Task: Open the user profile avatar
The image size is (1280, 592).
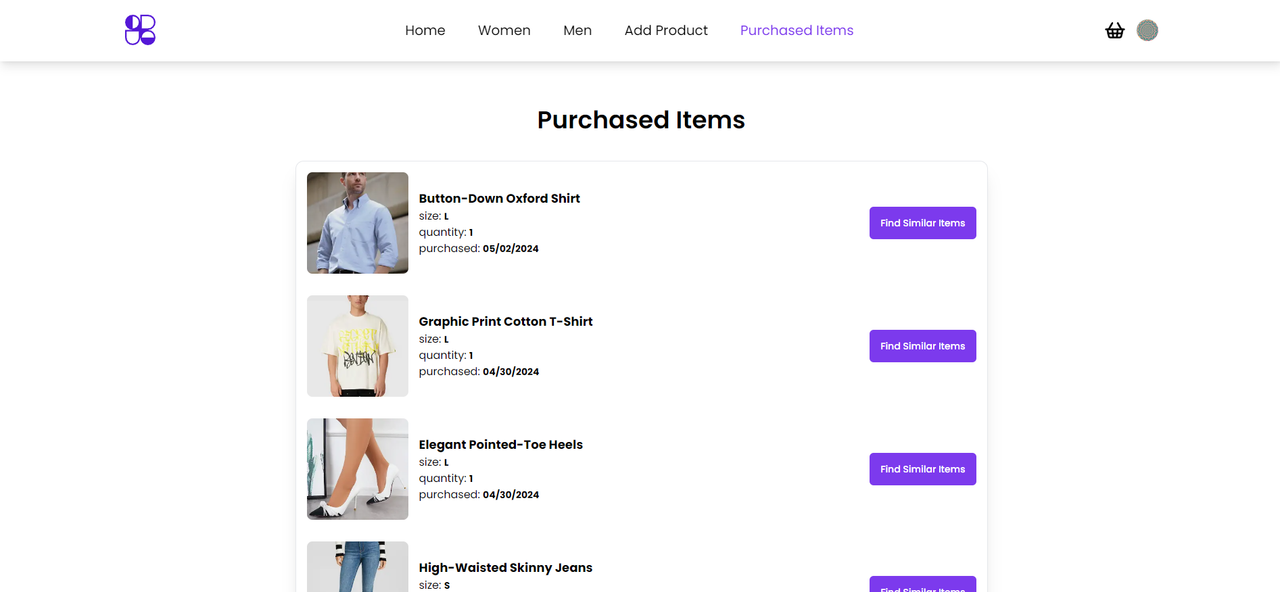Action: pyautogui.click(x=1147, y=30)
